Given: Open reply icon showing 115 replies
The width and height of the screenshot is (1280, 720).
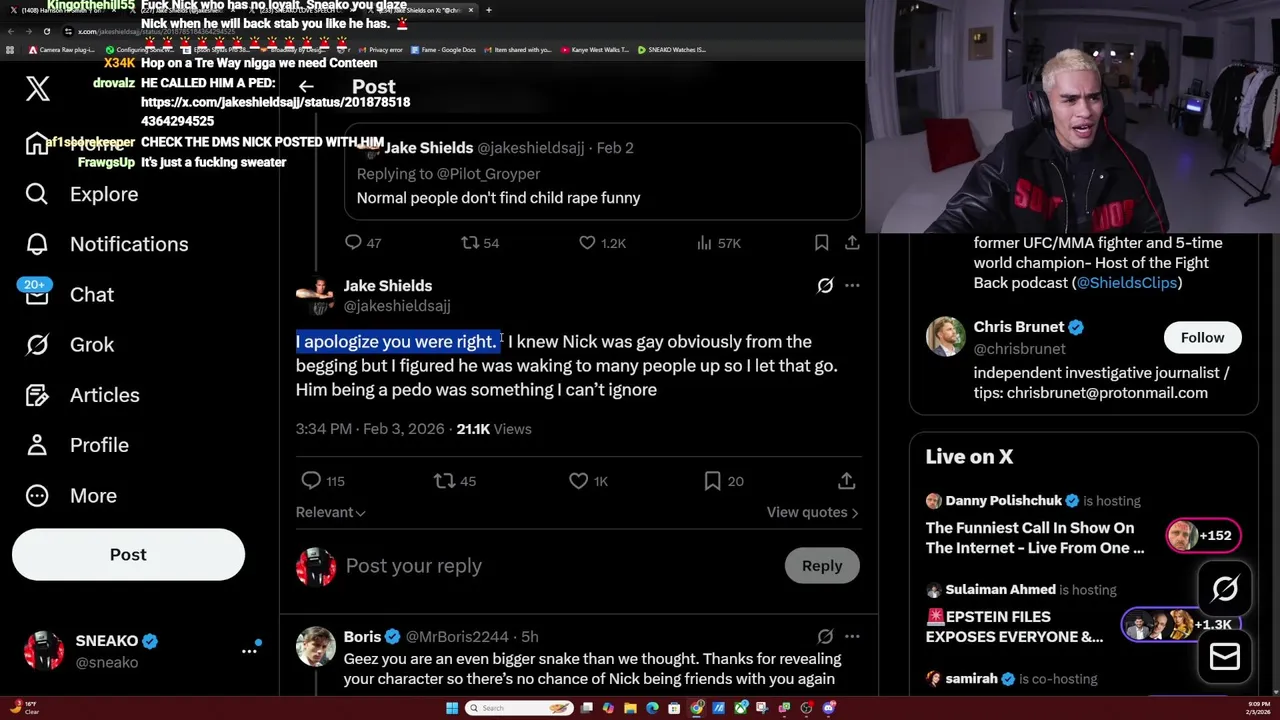Looking at the screenshot, I should pyautogui.click(x=311, y=481).
